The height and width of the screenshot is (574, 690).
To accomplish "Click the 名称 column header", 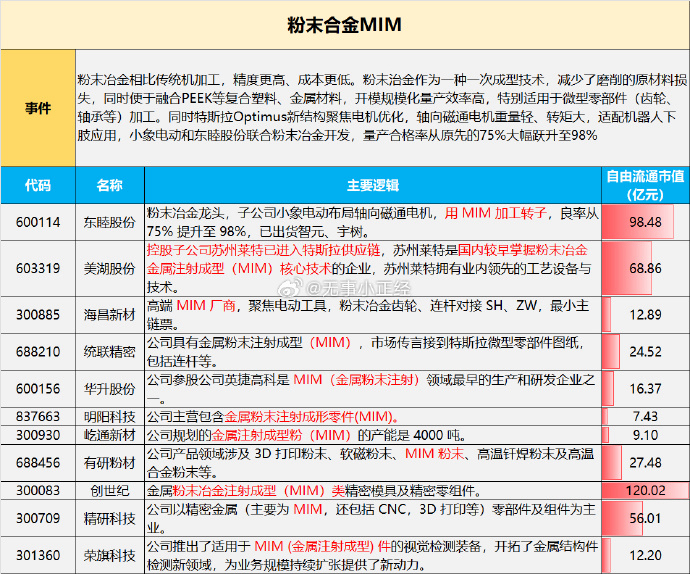I will point(110,185).
